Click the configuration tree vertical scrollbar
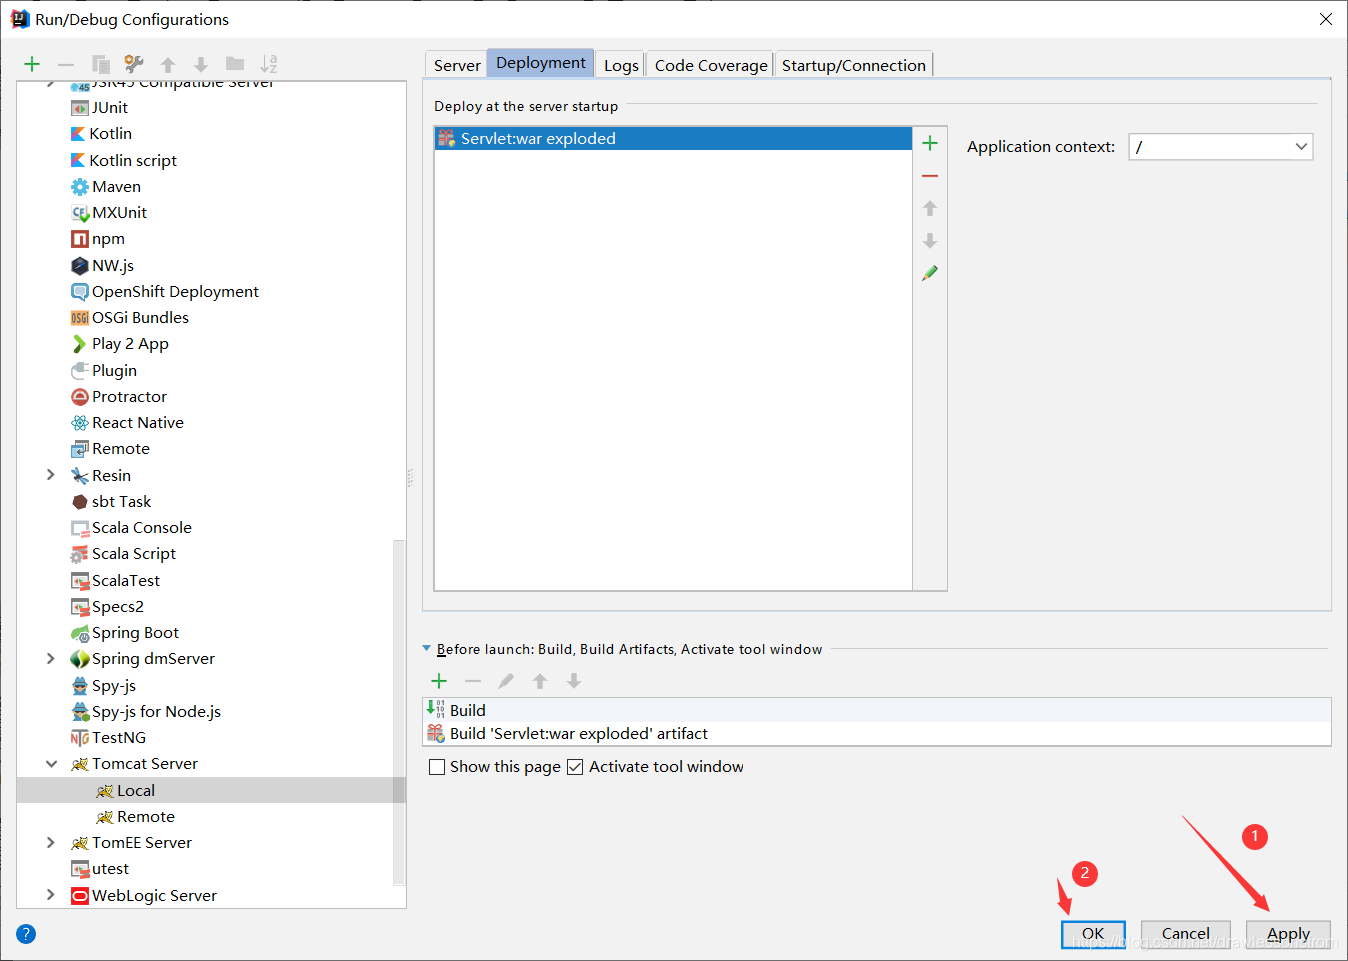1348x961 pixels. tap(399, 712)
